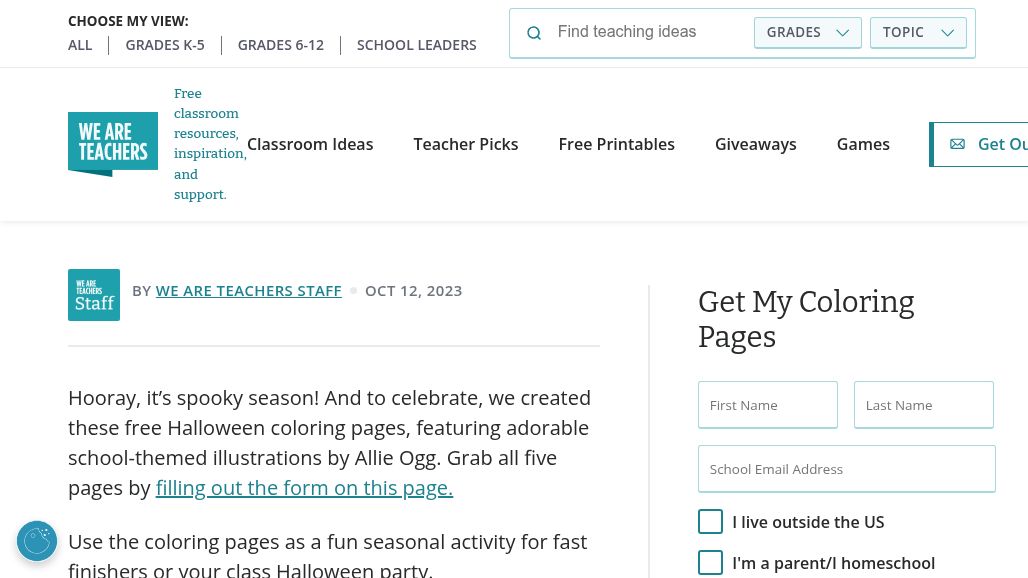
Task: Switch view to Grades K-5
Action: click(x=165, y=45)
